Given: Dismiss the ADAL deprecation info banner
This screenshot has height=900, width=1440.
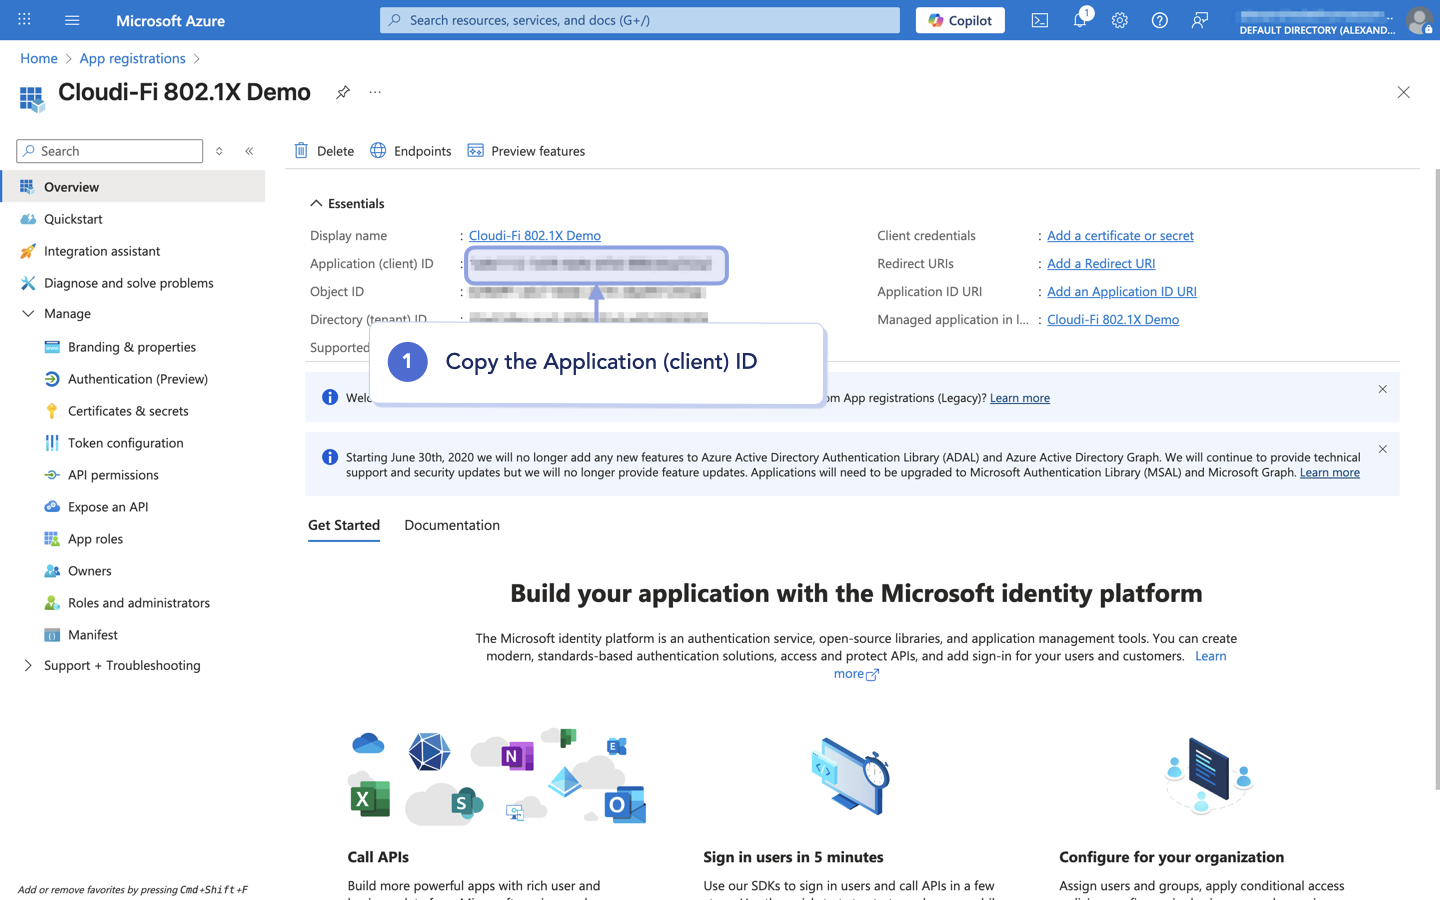Looking at the screenshot, I should (x=1382, y=450).
